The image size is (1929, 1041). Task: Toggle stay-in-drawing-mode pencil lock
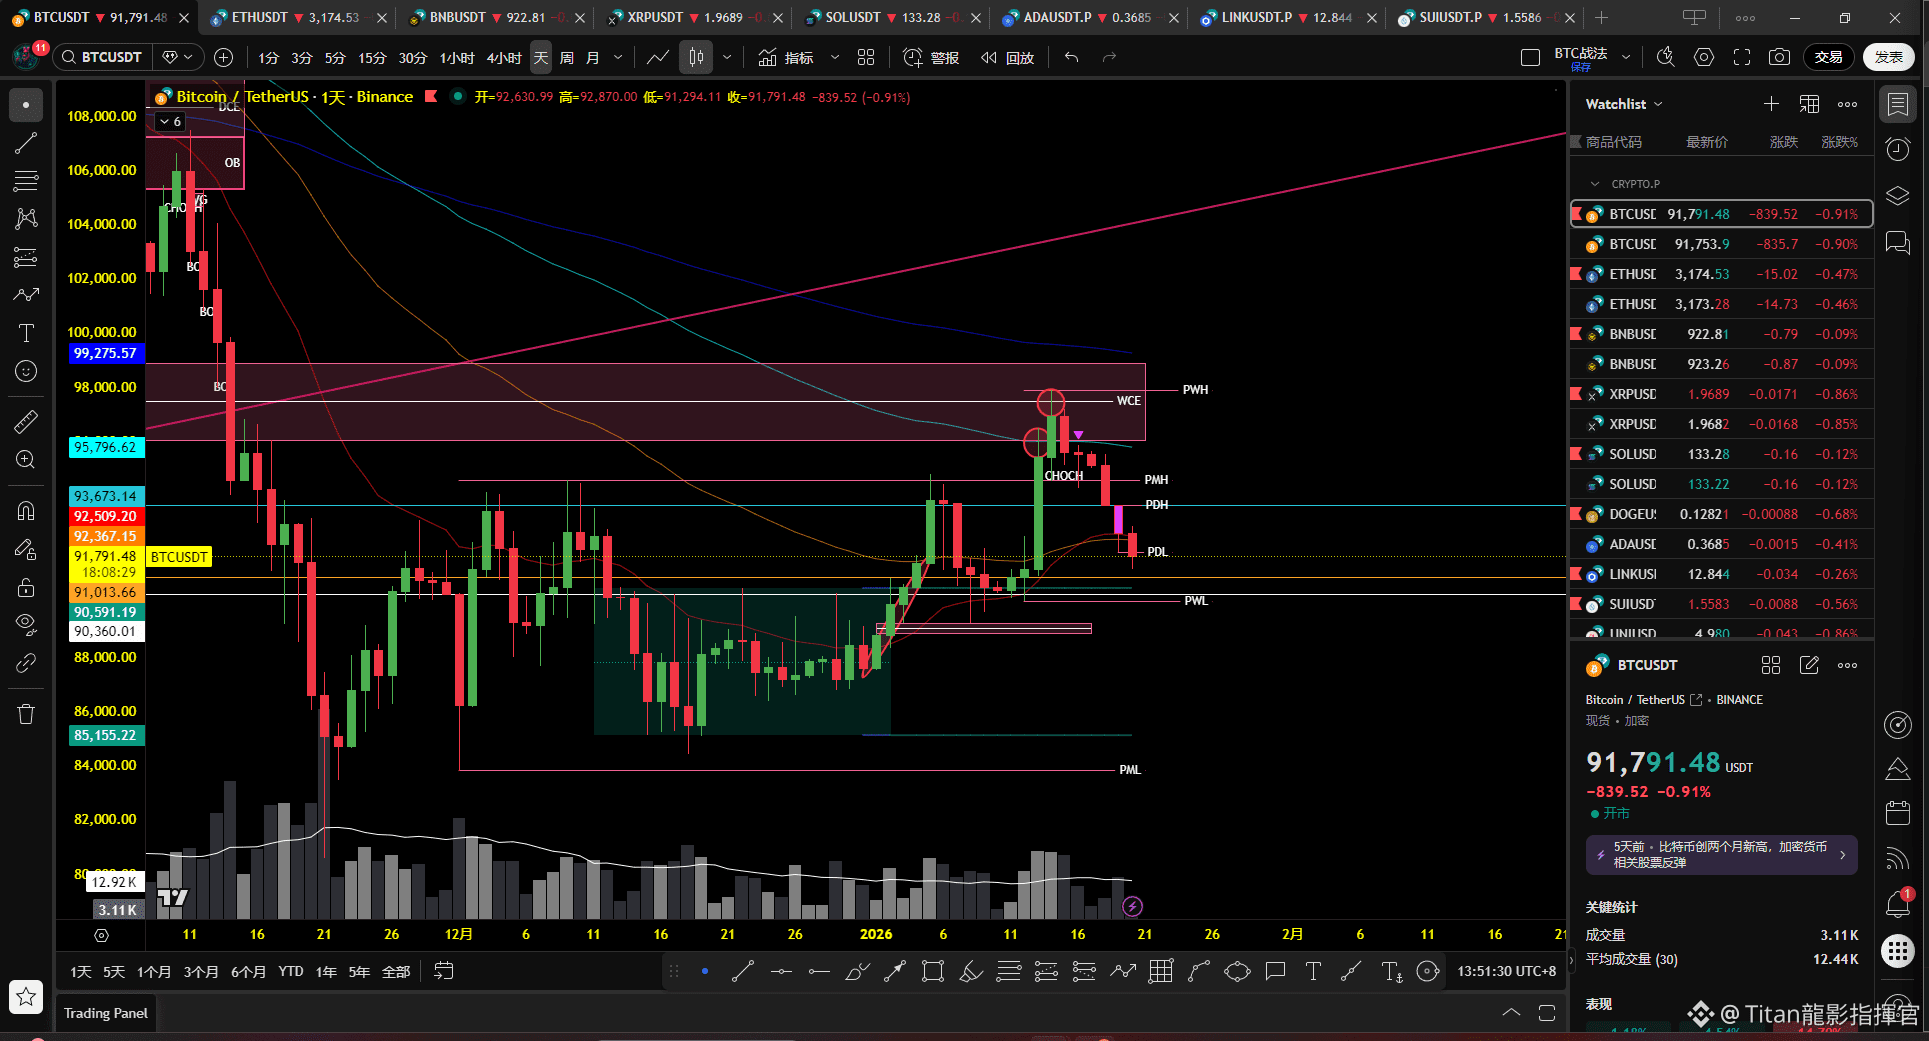click(x=26, y=549)
